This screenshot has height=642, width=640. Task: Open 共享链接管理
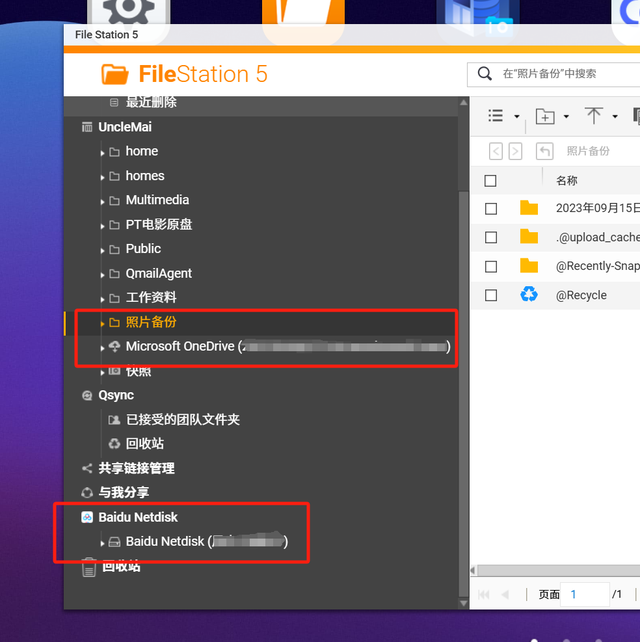(x=136, y=468)
